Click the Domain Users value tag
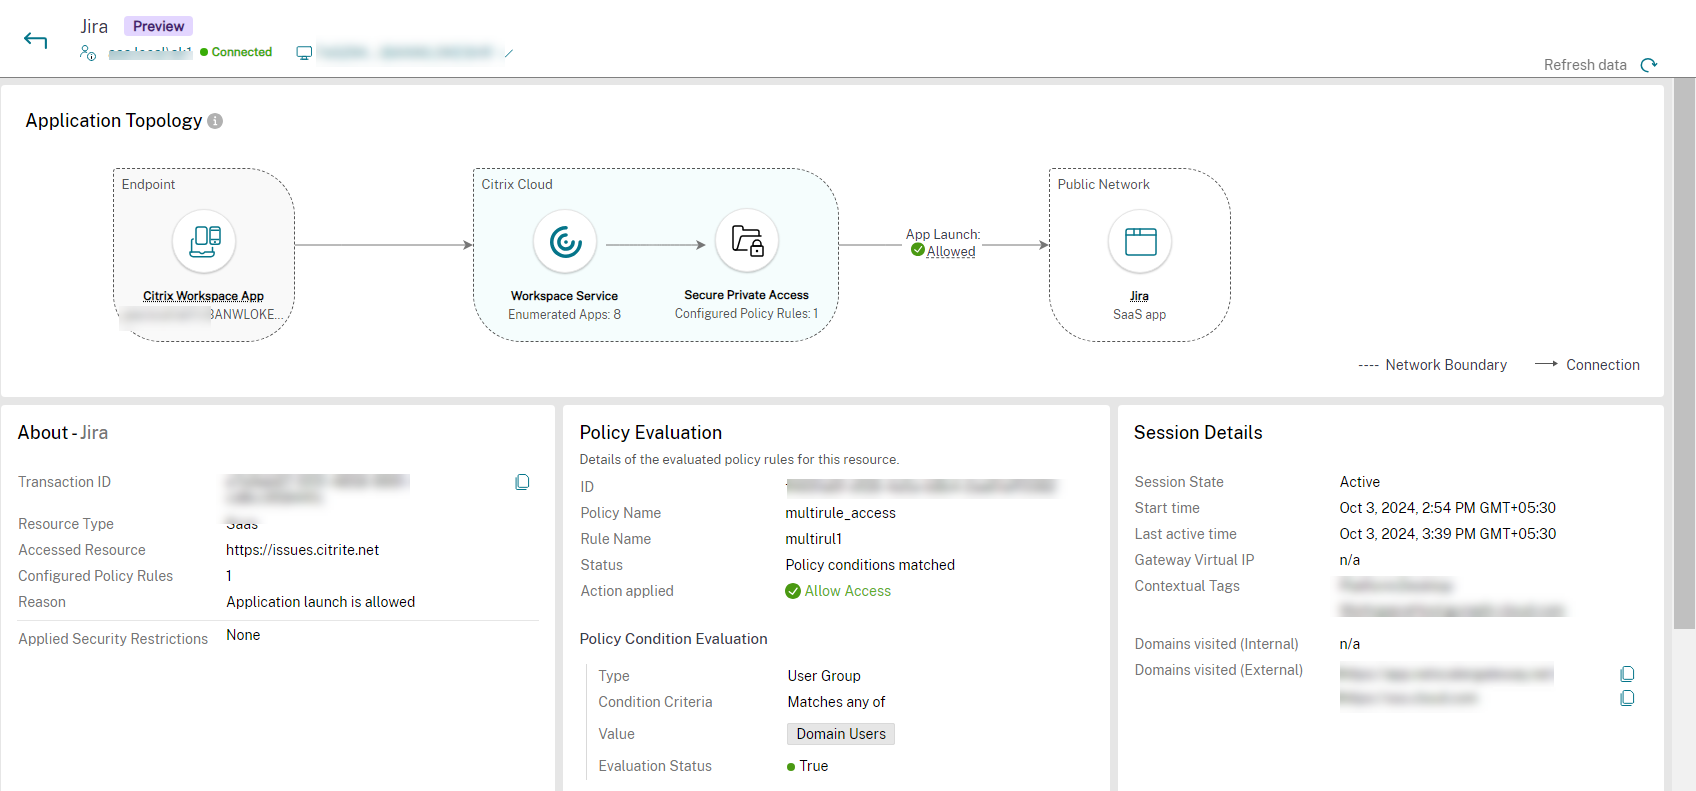The width and height of the screenshot is (1696, 791). click(840, 734)
